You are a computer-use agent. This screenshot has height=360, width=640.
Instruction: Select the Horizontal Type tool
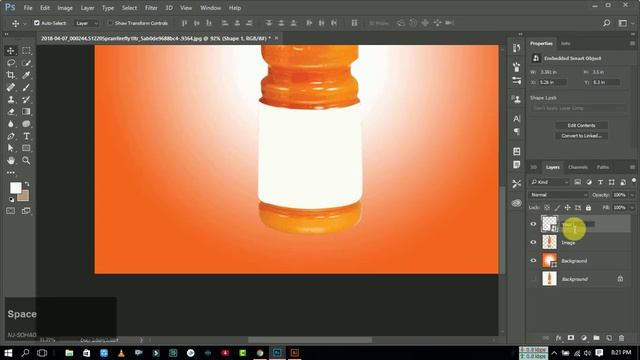tap(26, 136)
